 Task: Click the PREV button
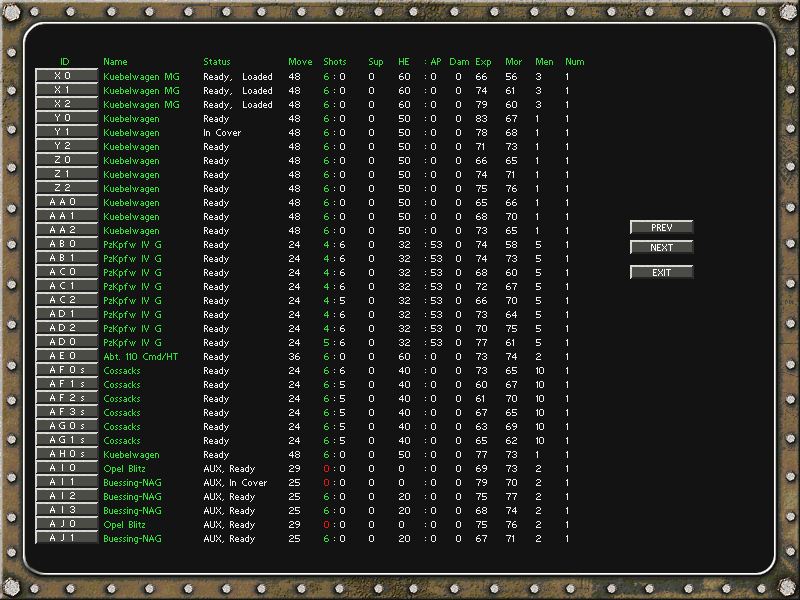(661, 228)
